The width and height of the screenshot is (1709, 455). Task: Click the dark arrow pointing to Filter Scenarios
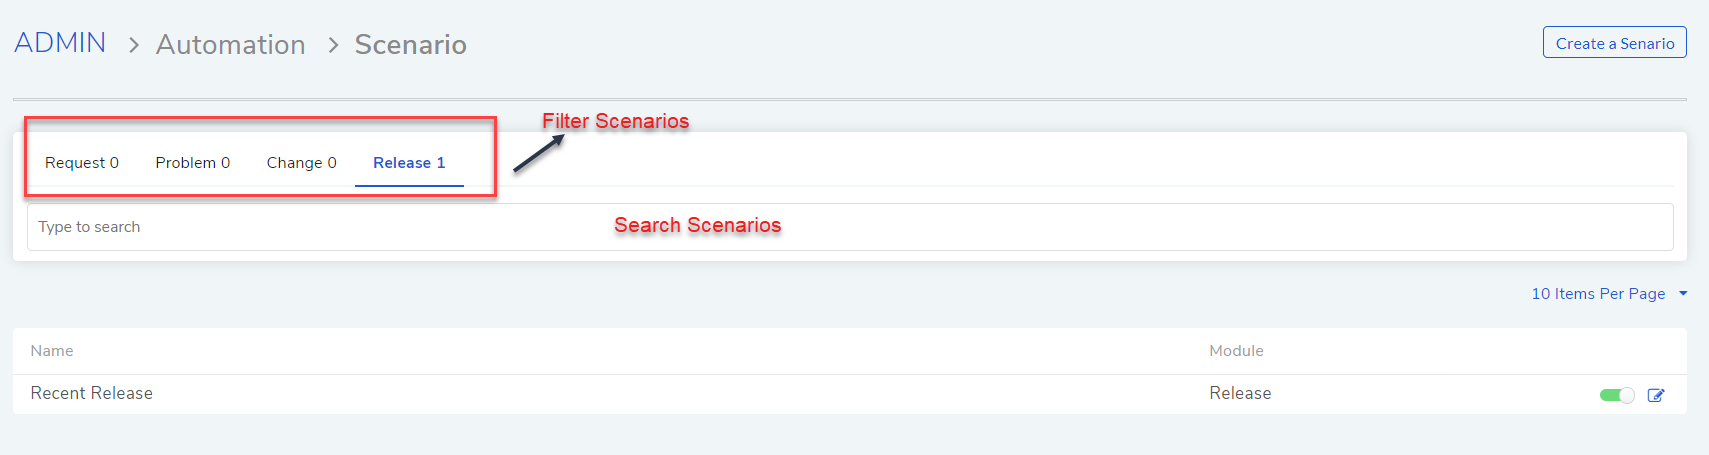539,153
